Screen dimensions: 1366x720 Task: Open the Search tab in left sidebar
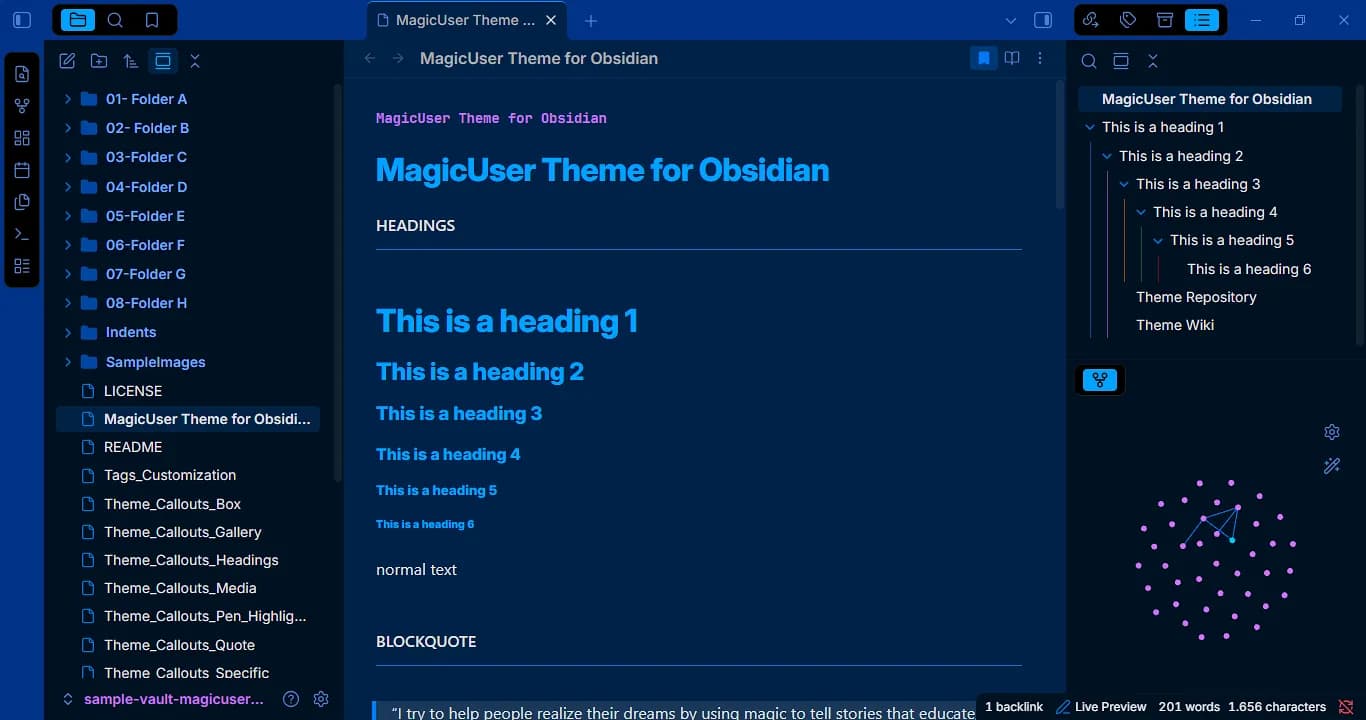[115, 20]
